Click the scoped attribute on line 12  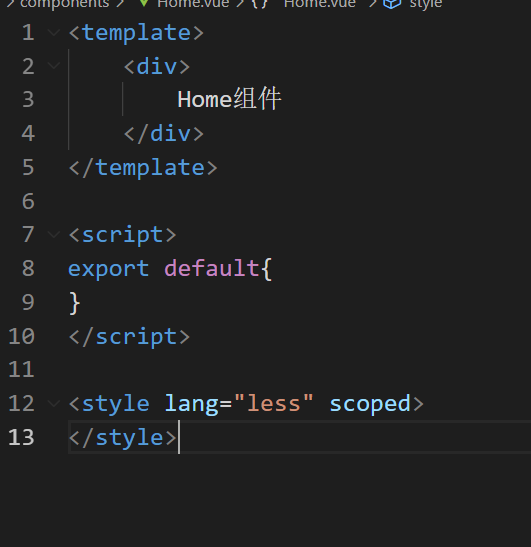[x=370, y=404]
